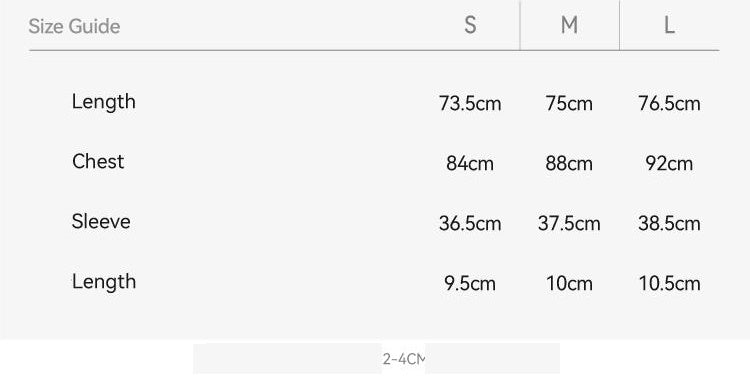Click the bottom Length row label

[x=104, y=282]
